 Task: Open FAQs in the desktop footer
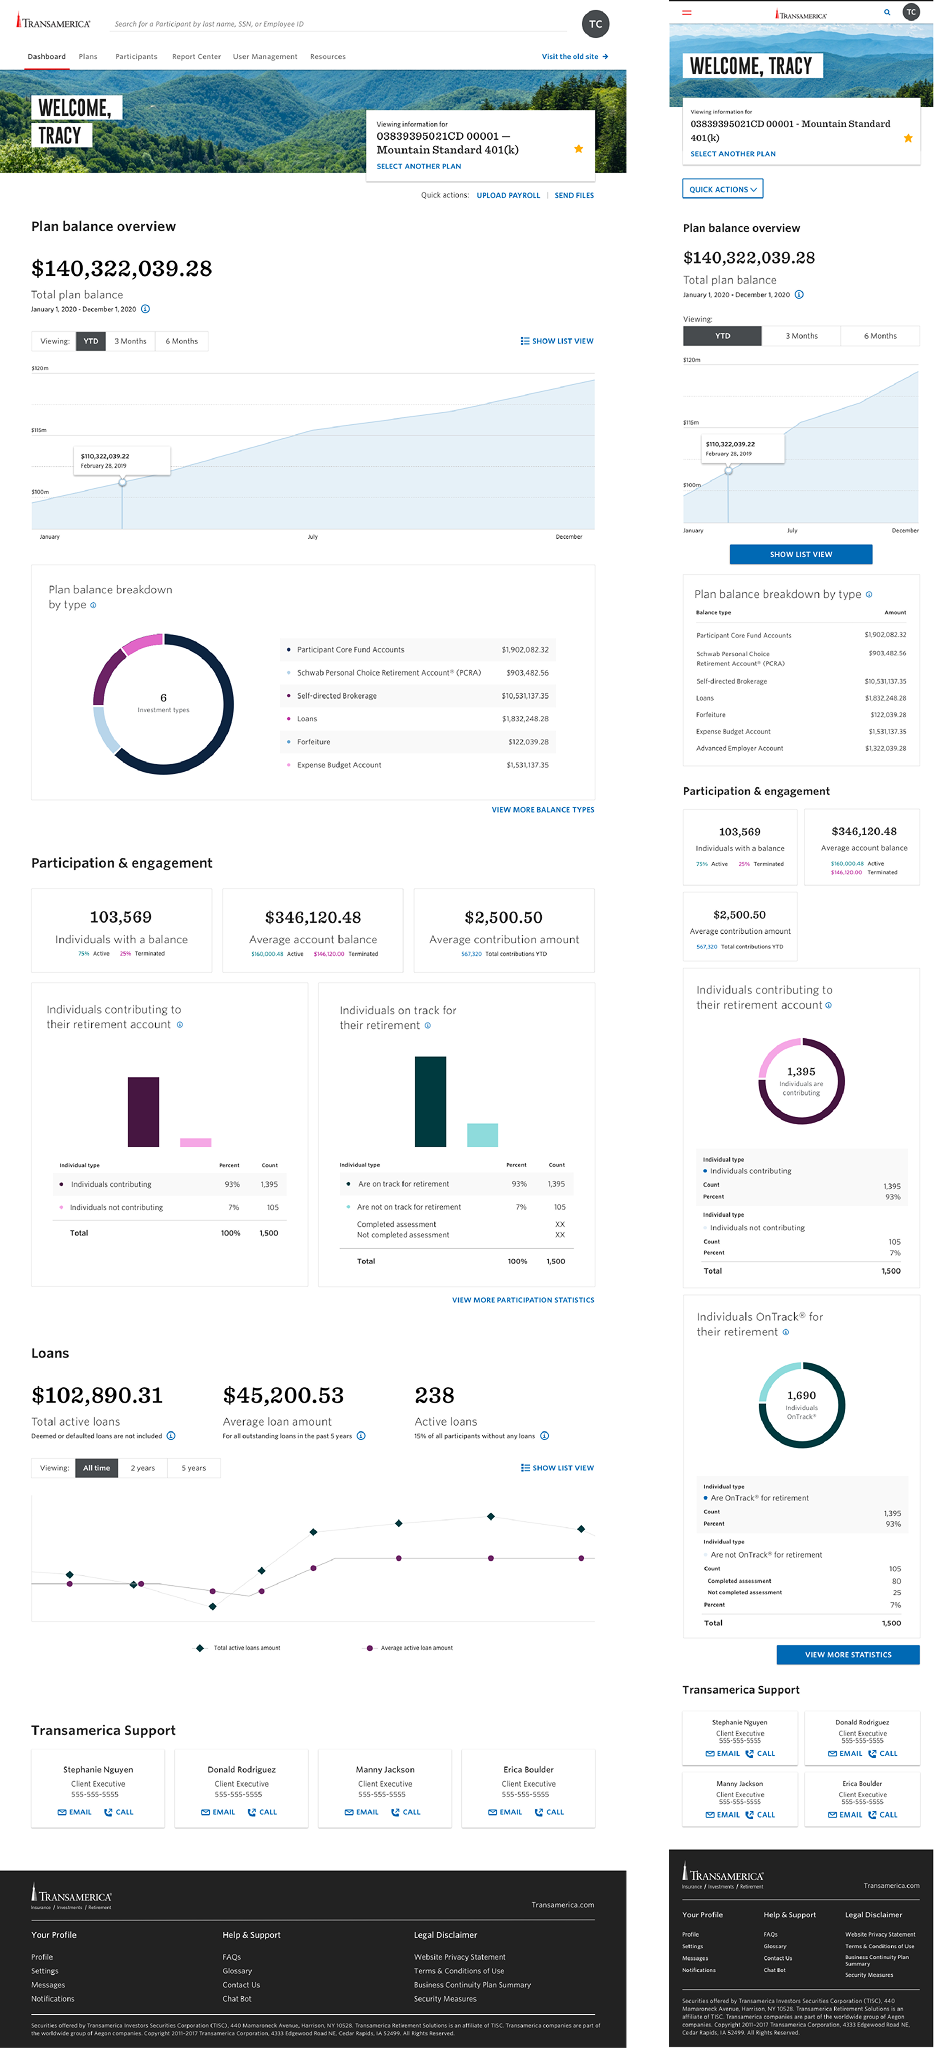232,1957
